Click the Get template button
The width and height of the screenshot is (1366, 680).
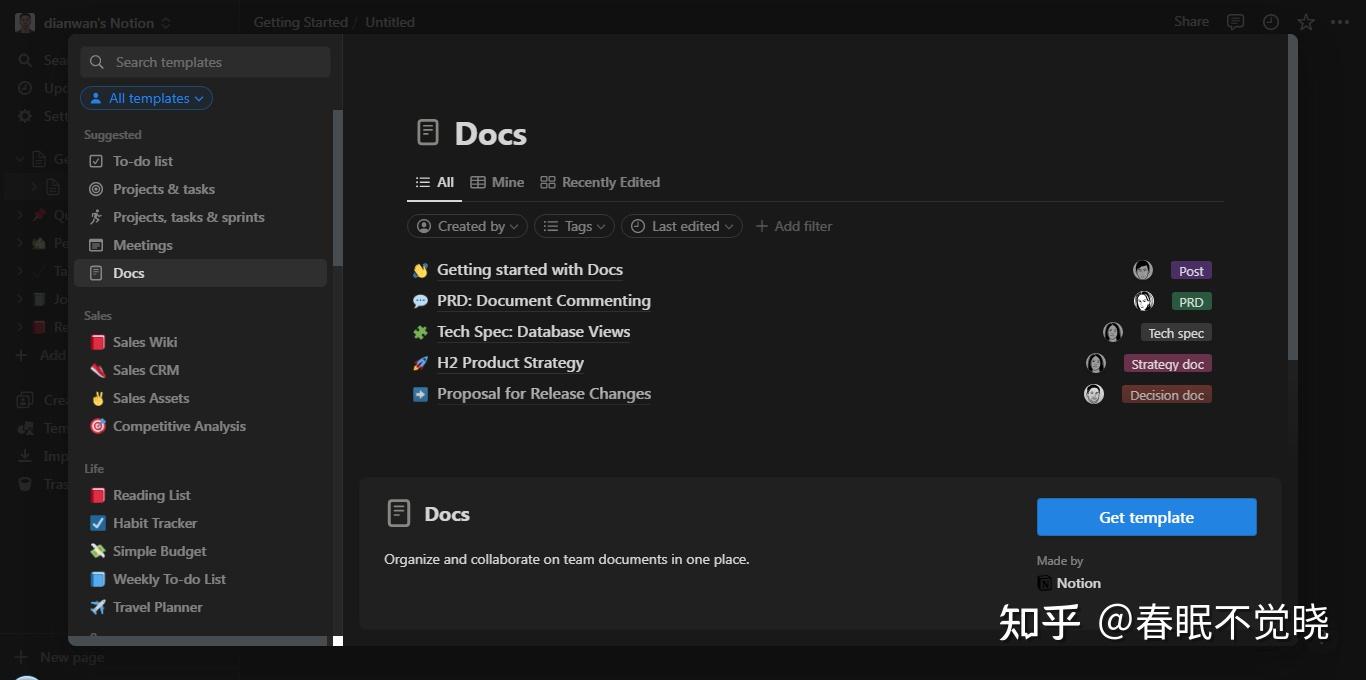[1146, 517]
